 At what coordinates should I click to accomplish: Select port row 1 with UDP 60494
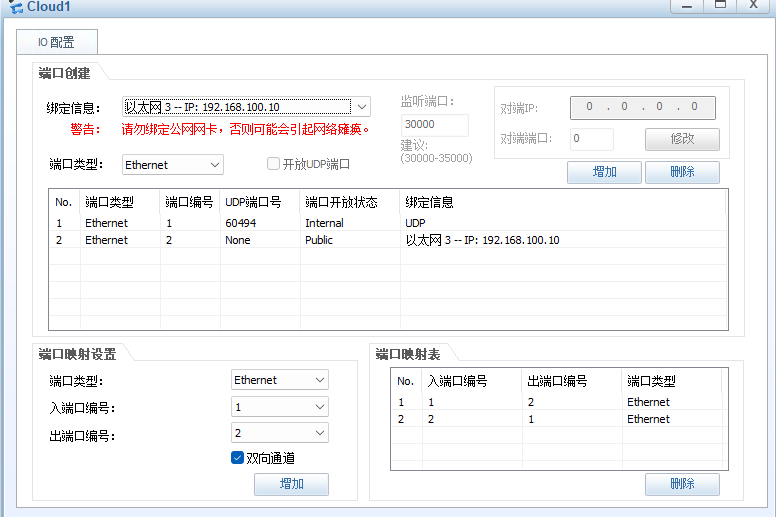(x=388, y=223)
